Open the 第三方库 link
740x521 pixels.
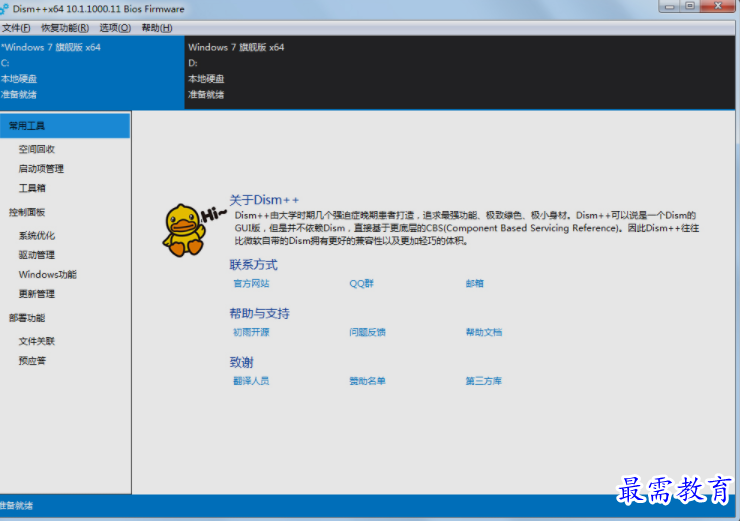(484, 380)
